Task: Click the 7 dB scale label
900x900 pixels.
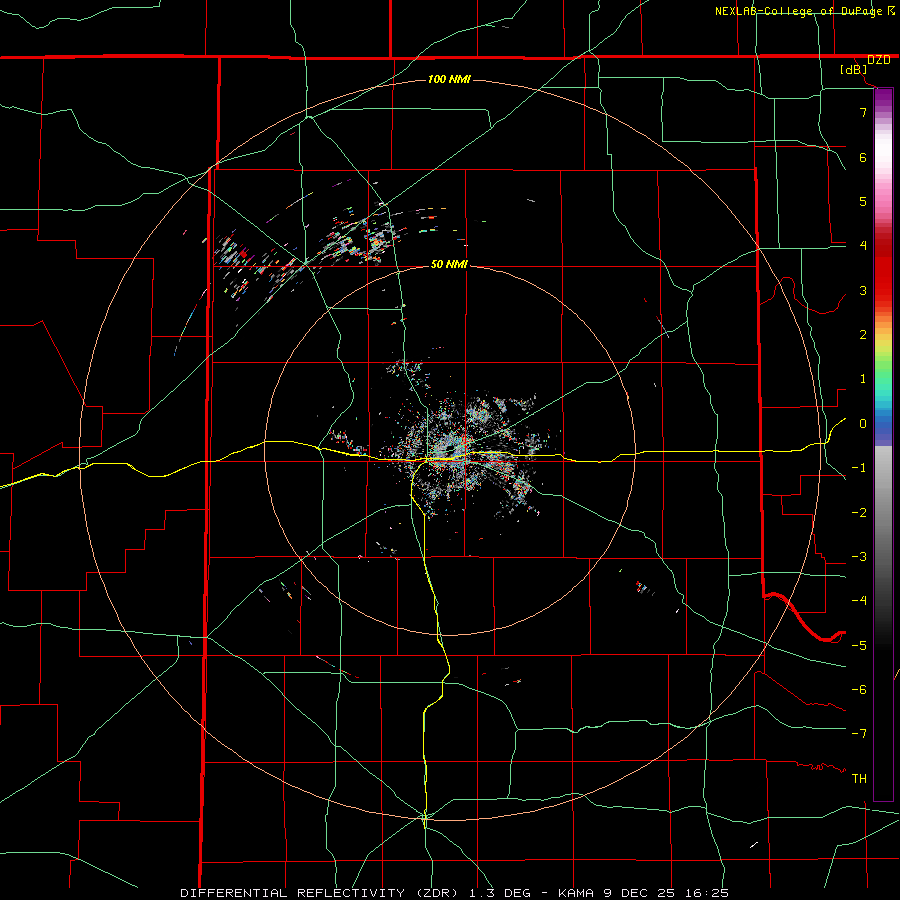Action: coord(863,112)
